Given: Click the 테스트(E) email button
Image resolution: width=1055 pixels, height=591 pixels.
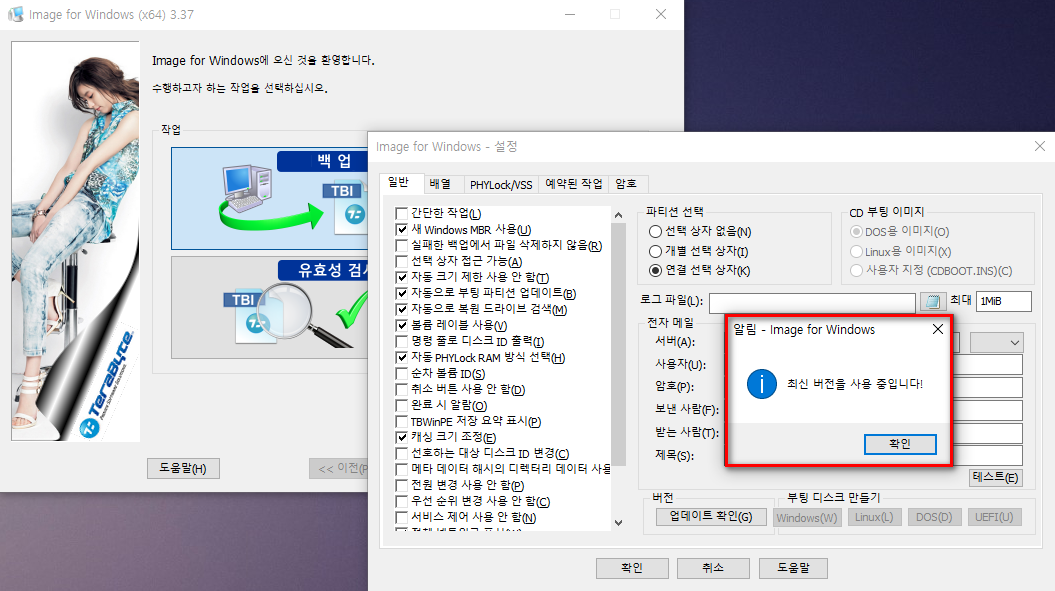Looking at the screenshot, I should coord(996,477).
